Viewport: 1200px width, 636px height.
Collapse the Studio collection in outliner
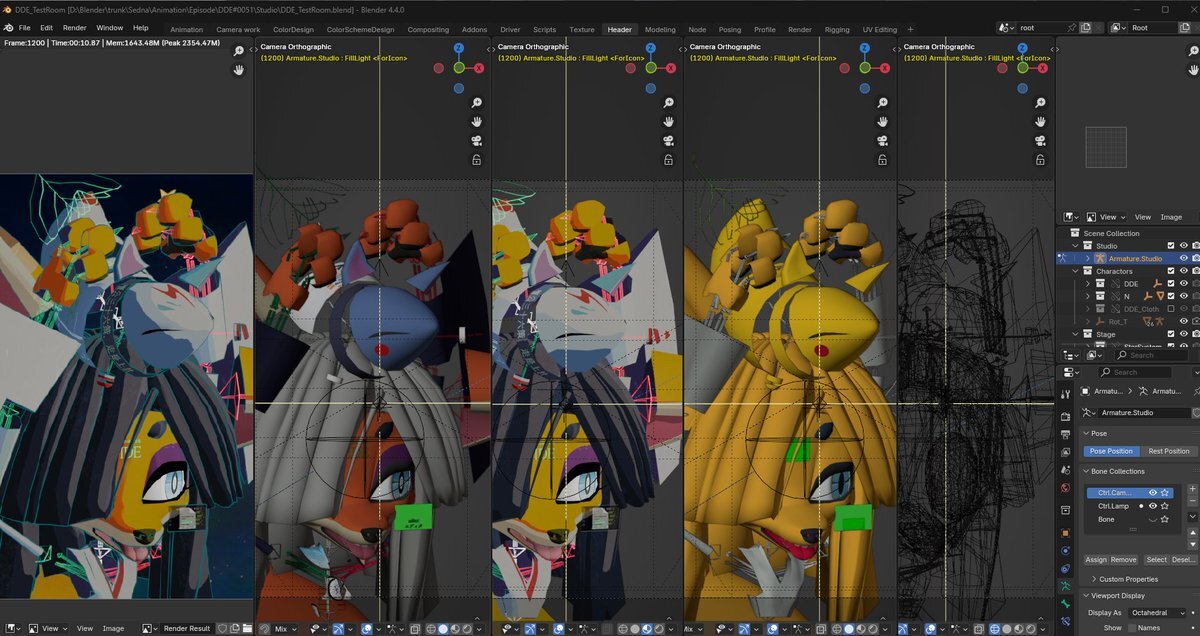click(1076, 245)
